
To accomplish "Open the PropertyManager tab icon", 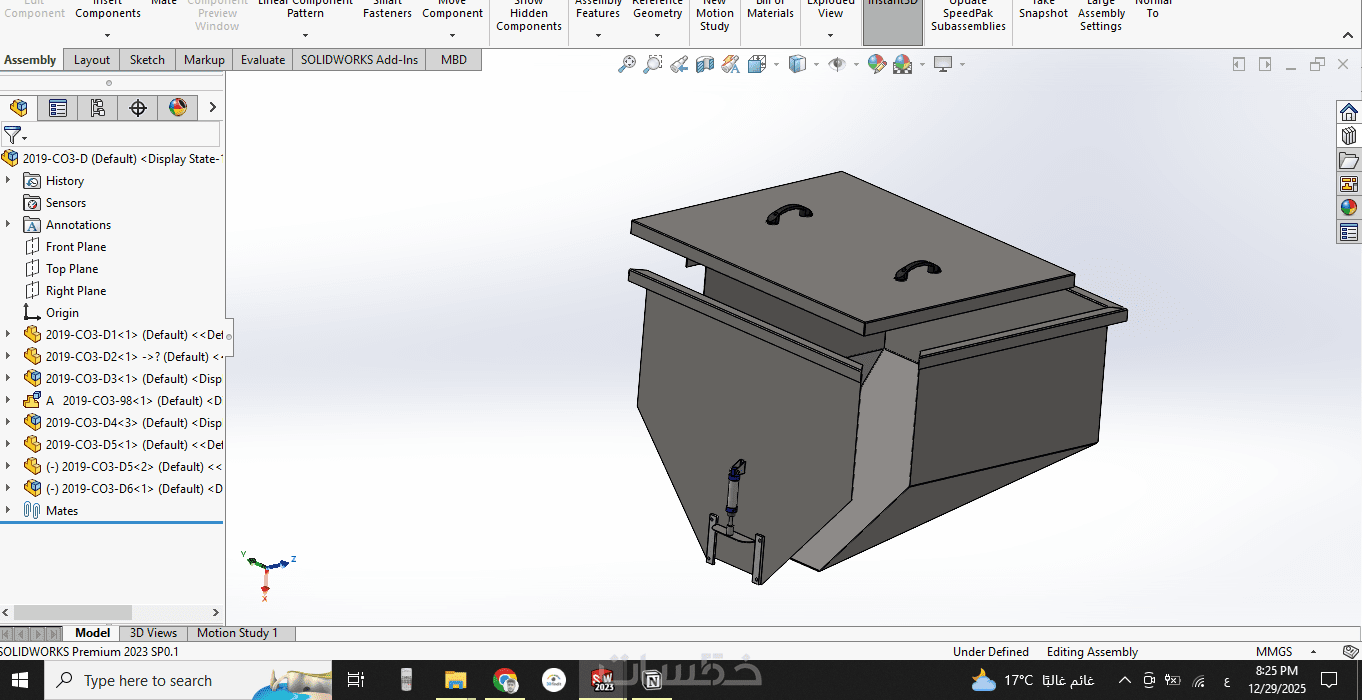I will 58,108.
